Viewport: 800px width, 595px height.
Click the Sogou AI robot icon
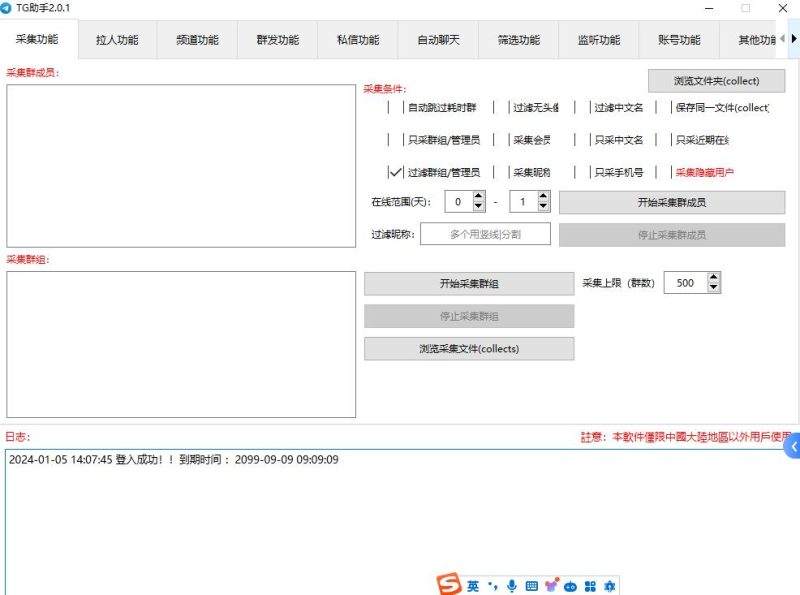pyautogui.click(x=570, y=585)
